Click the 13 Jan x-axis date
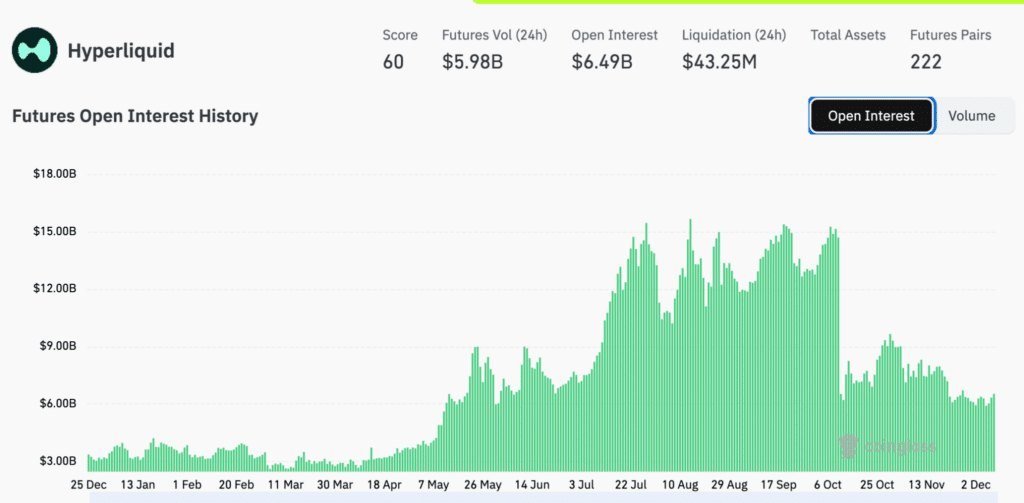The image size is (1024, 503). point(136,485)
